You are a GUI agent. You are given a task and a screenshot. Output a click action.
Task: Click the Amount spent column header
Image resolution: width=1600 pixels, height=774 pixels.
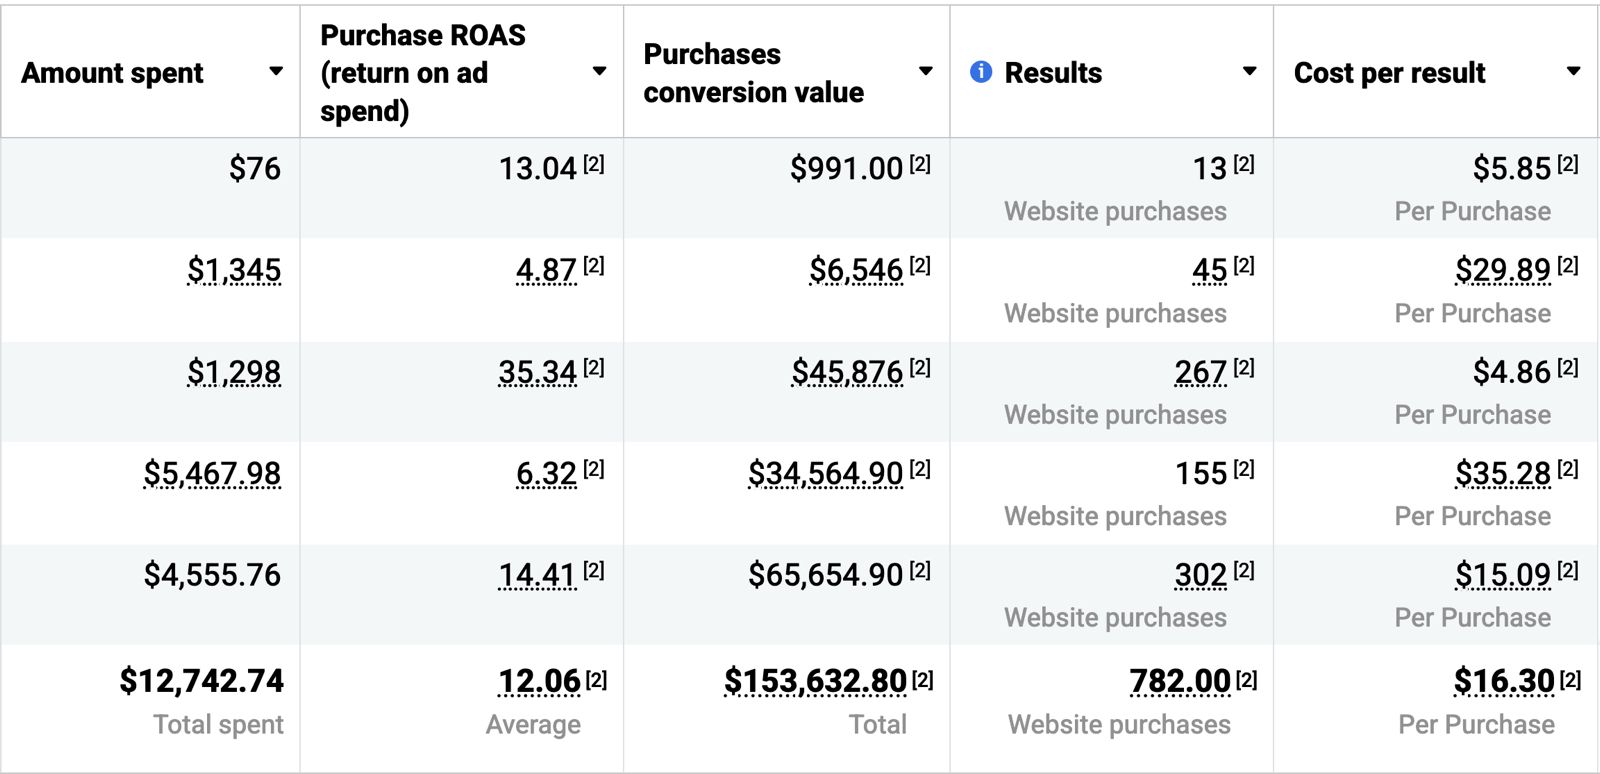(x=112, y=73)
